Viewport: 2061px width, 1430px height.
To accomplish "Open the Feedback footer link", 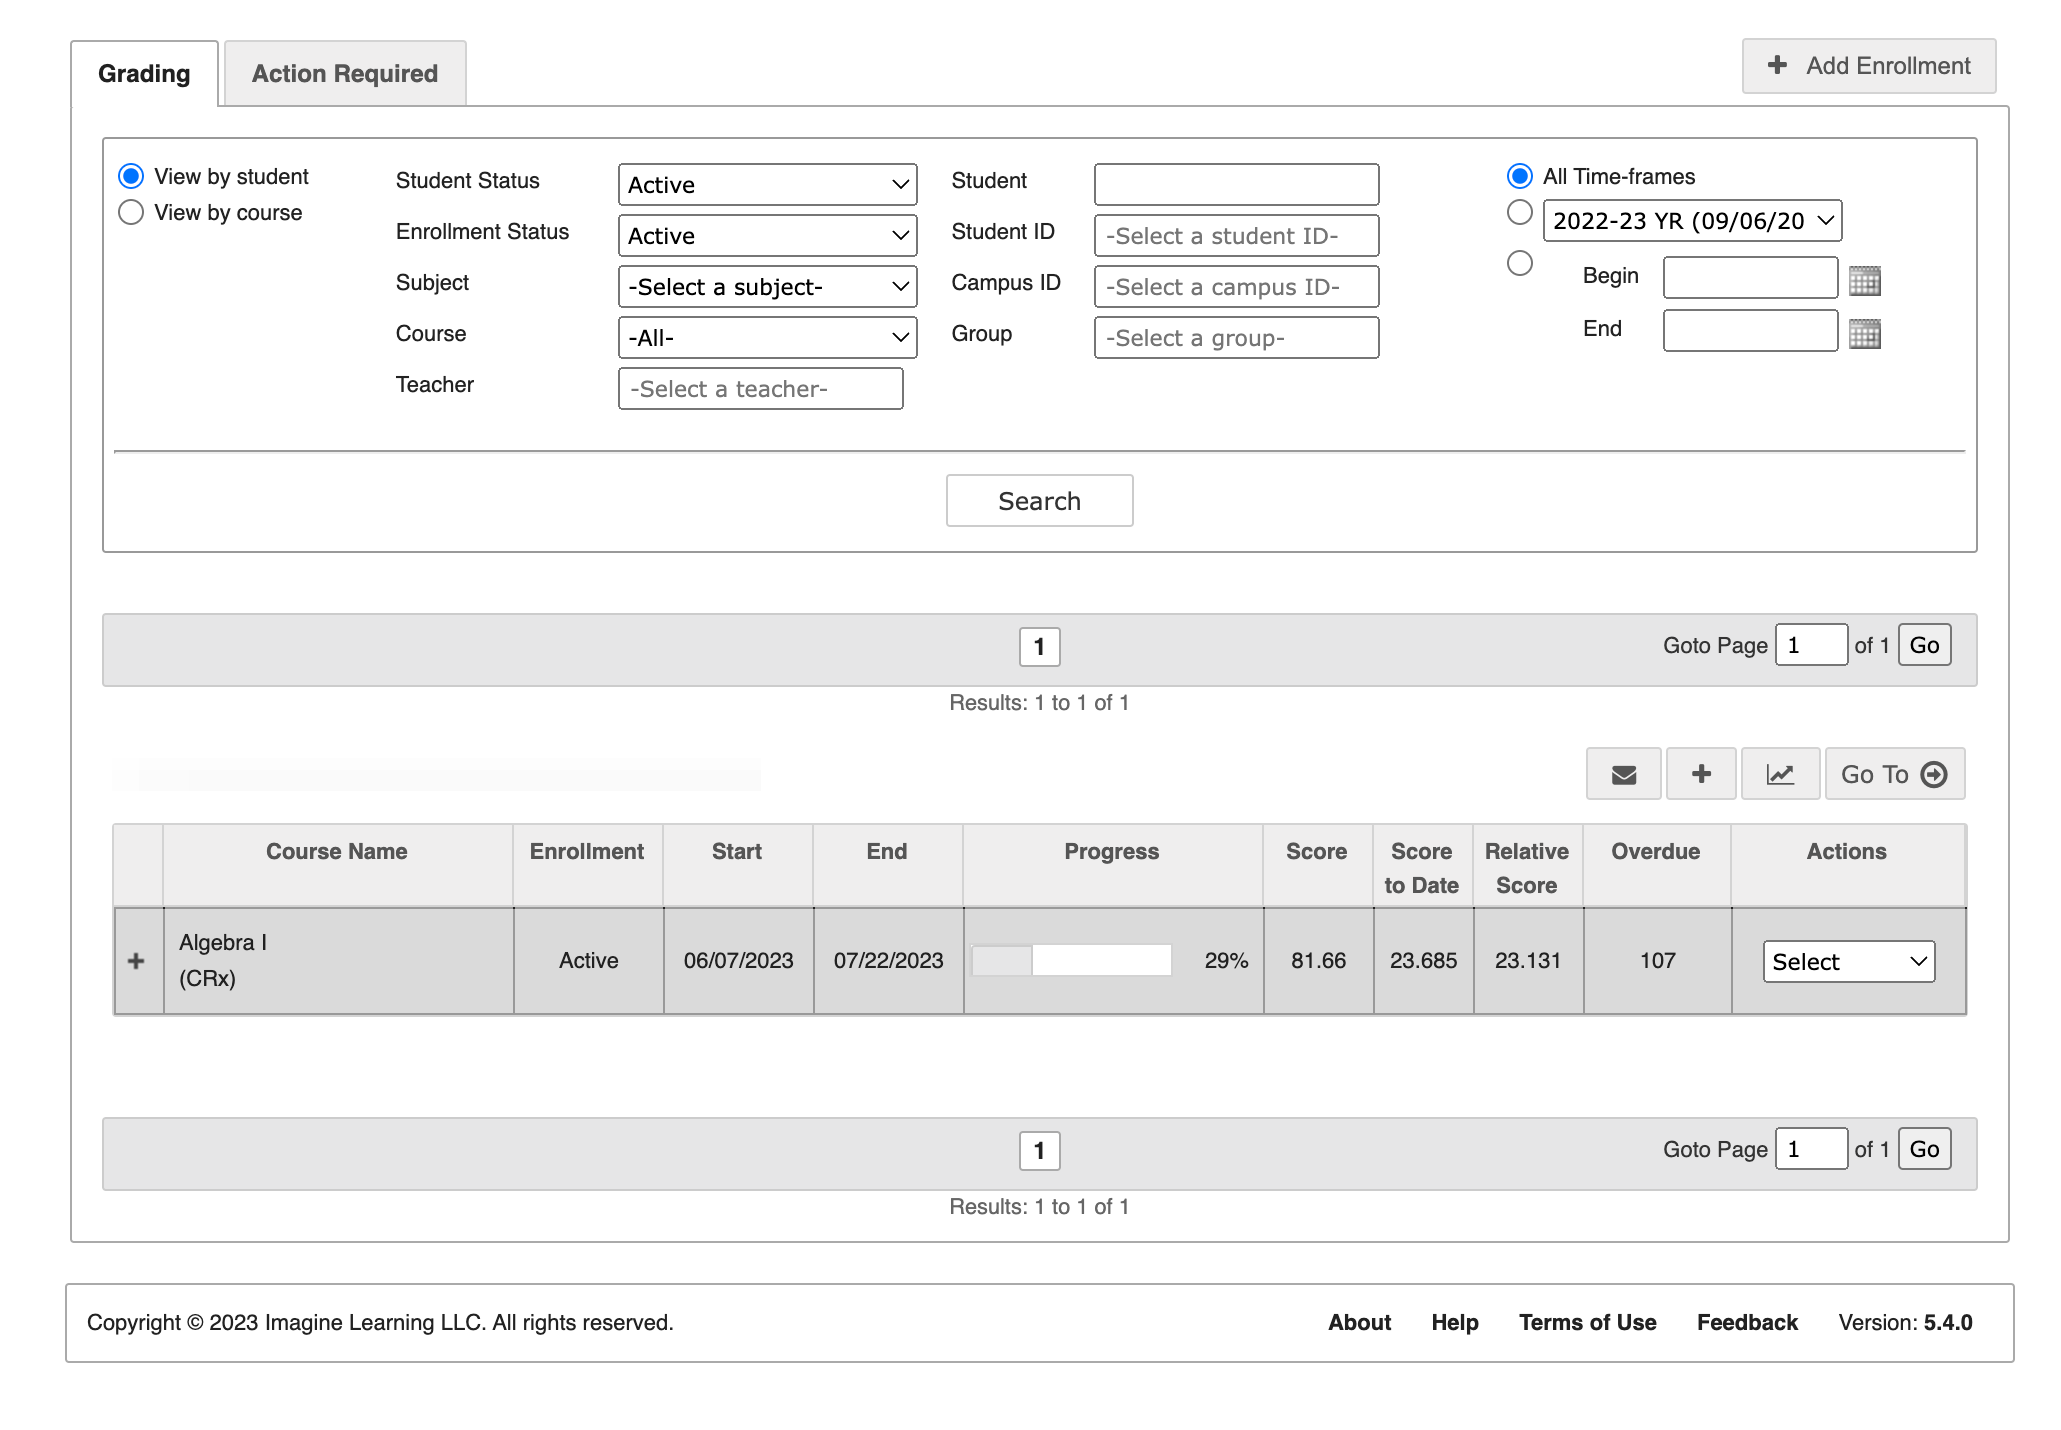I will point(1747,1323).
